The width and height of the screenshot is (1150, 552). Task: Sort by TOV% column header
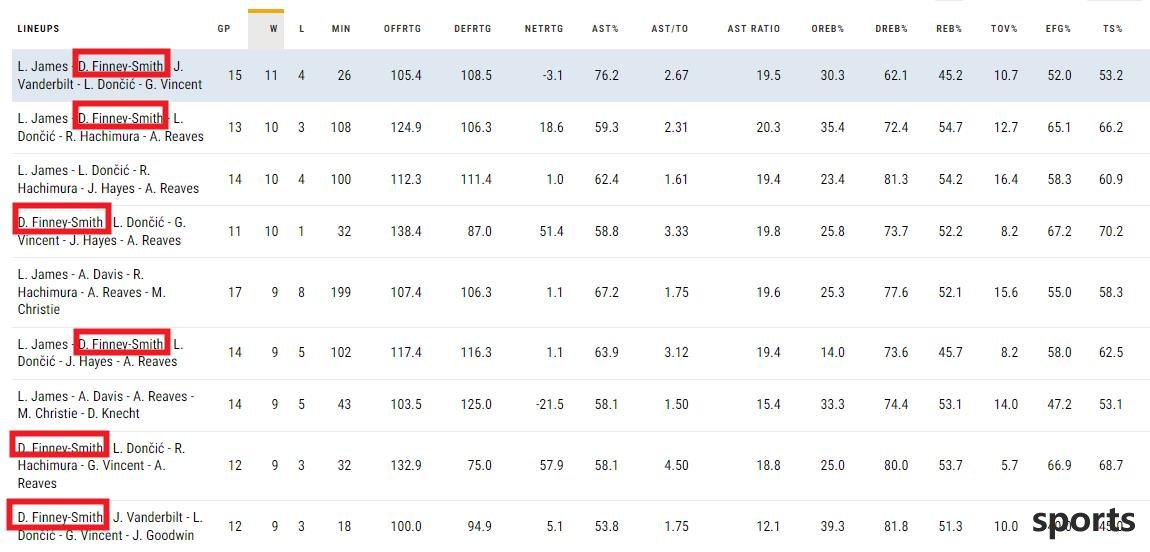1004,29
